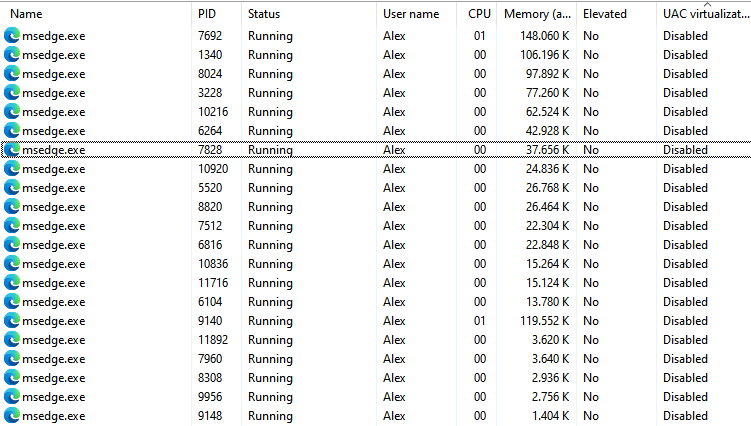
Task: Sort by the CPU column header
Action: 477,14
